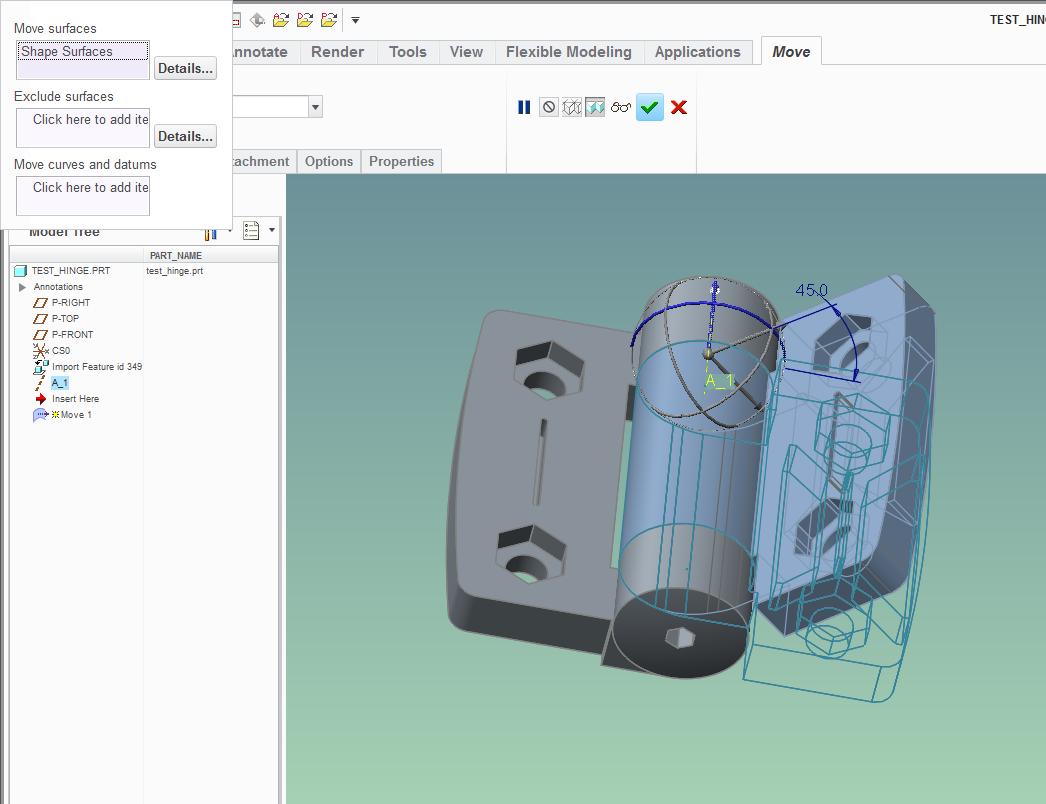Image resolution: width=1046 pixels, height=804 pixels.
Task: Click Details button beside Exclude surfaces
Action: (185, 136)
